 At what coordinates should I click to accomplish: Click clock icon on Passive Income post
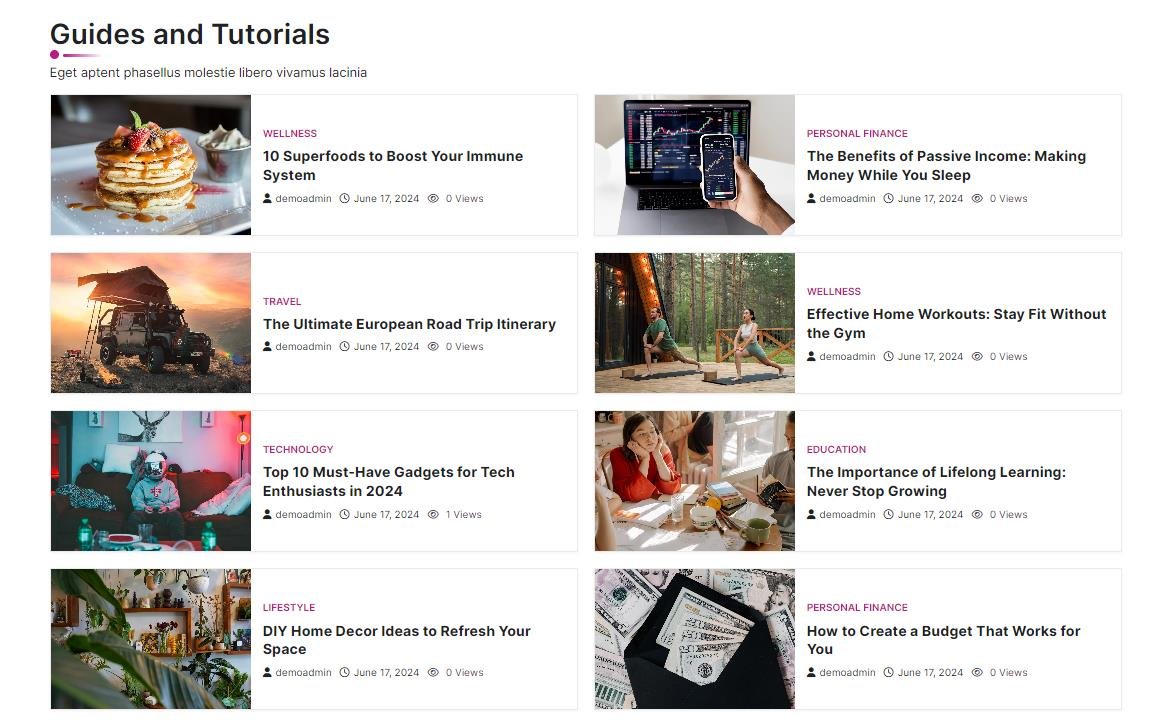click(x=888, y=198)
